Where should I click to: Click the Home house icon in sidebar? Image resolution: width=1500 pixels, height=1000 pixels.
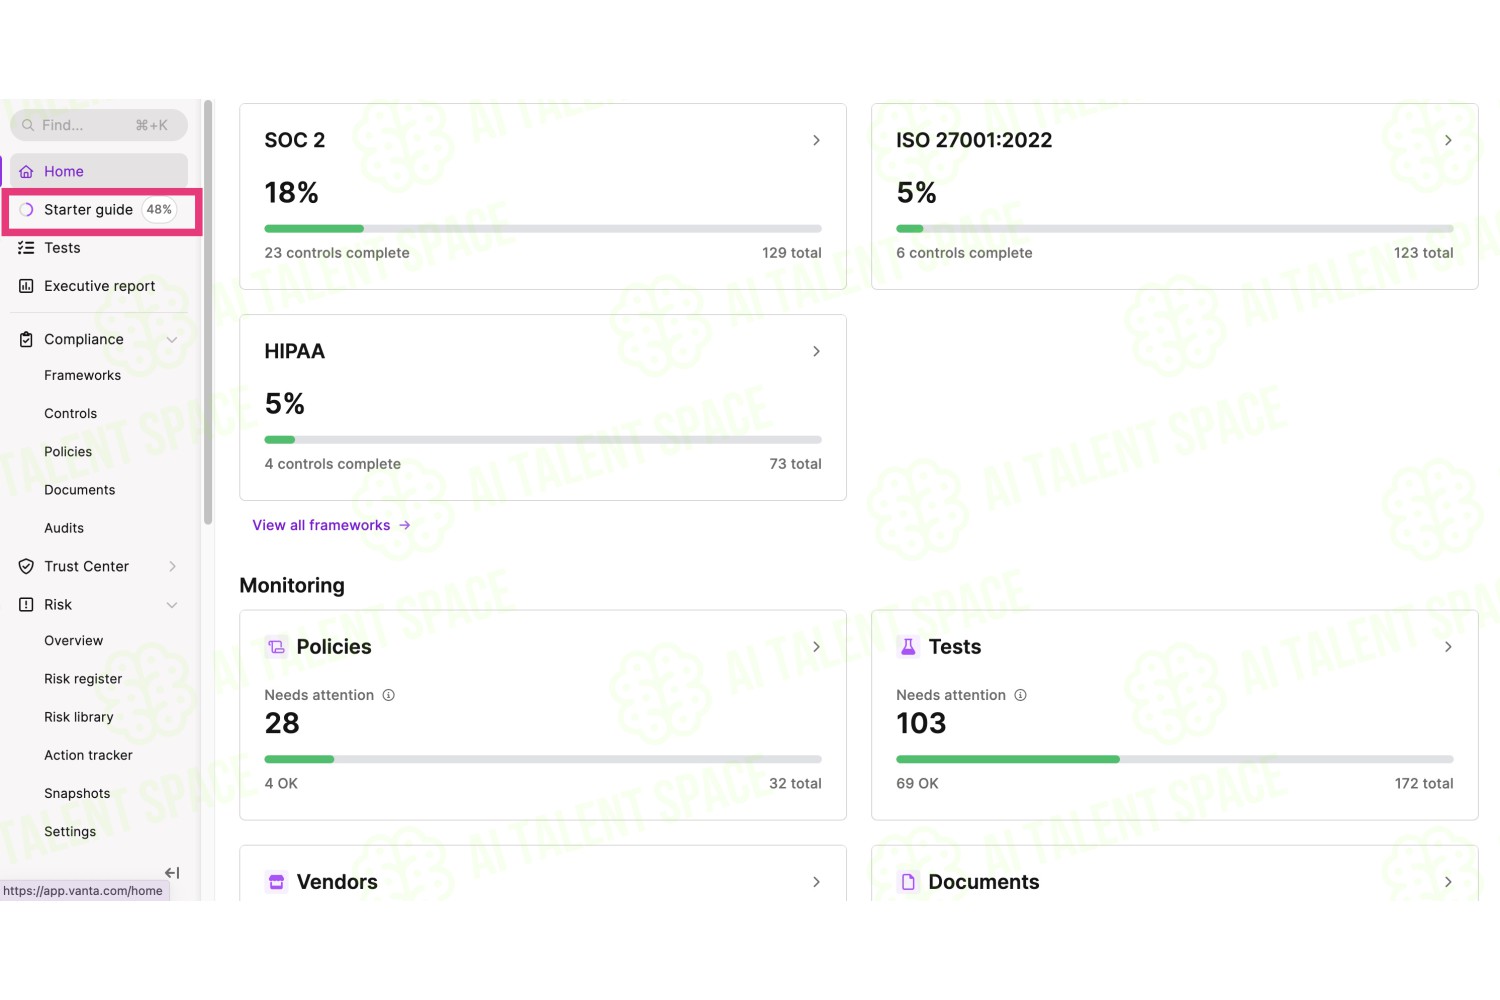pyautogui.click(x=26, y=172)
